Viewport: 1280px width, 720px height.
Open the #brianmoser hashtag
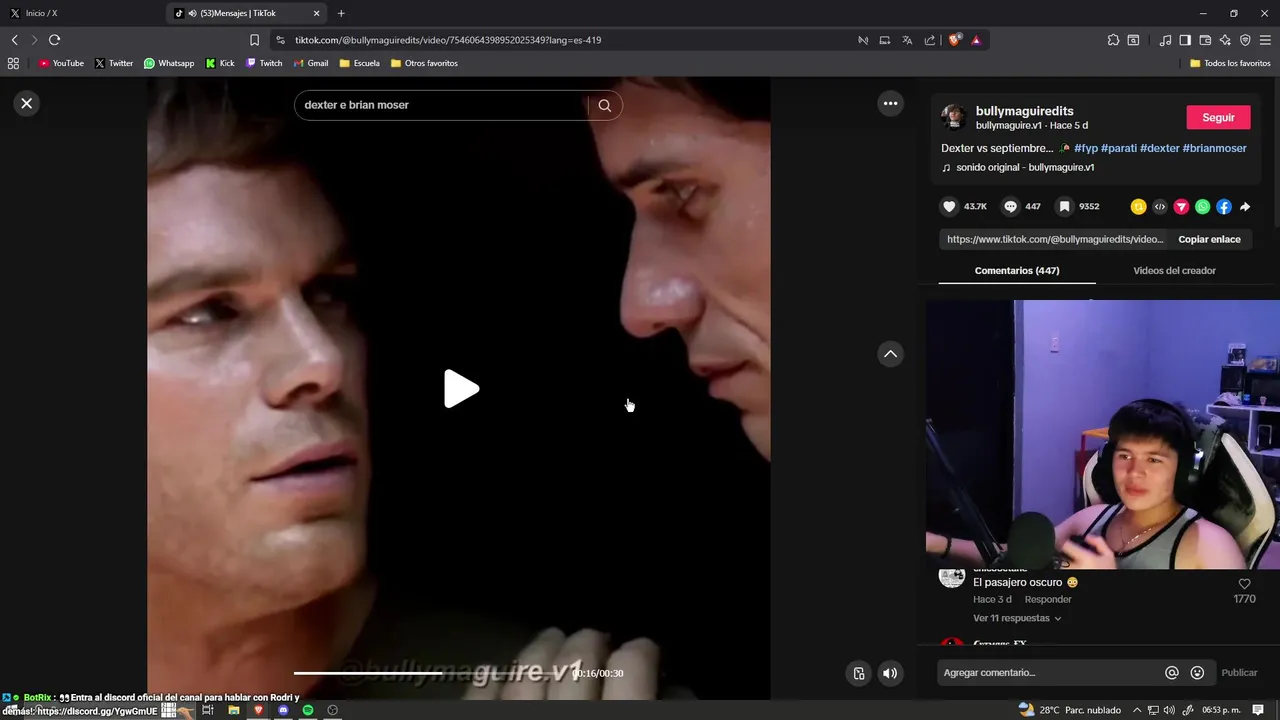1214,148
